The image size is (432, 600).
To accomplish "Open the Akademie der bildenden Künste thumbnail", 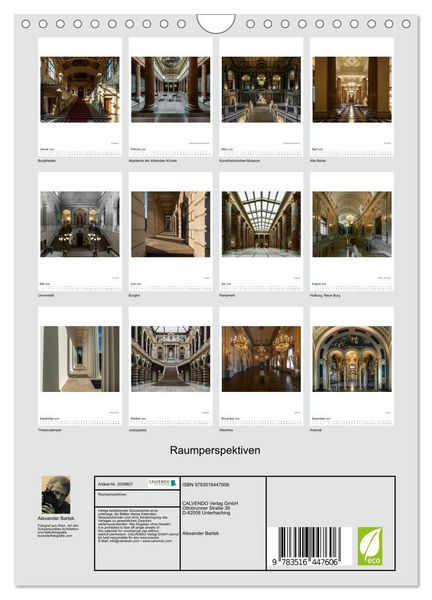I will tap(171, 90).
